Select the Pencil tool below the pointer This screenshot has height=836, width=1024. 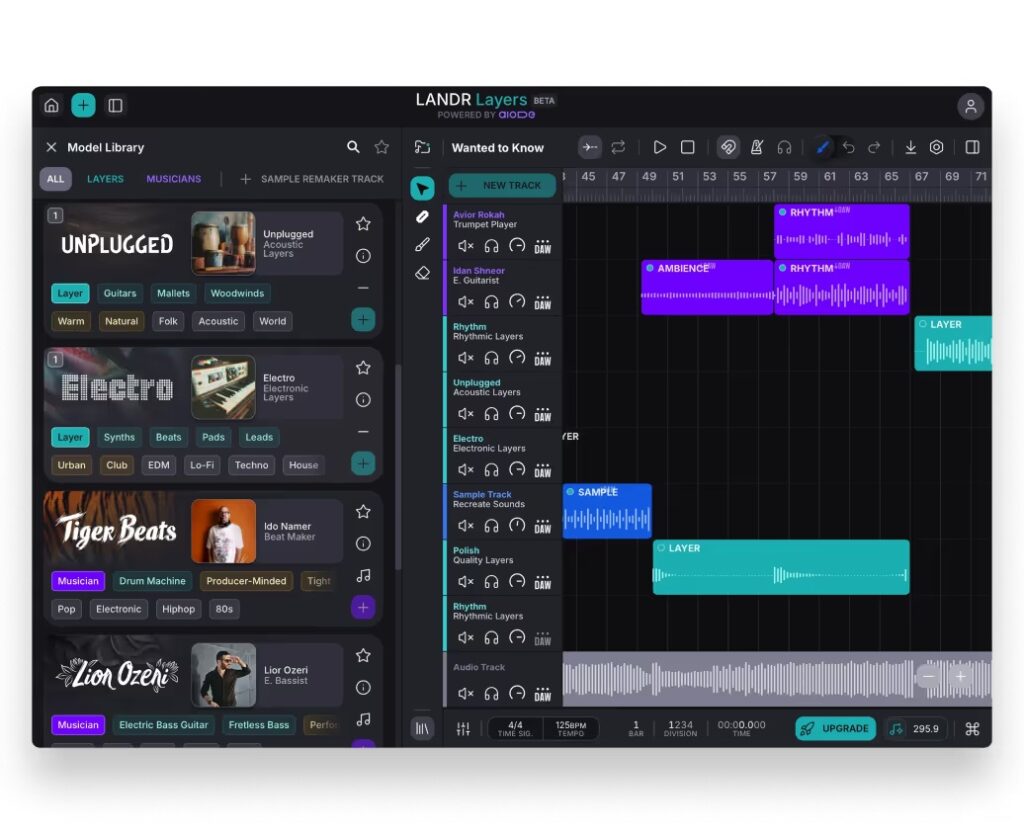[422, 216]
